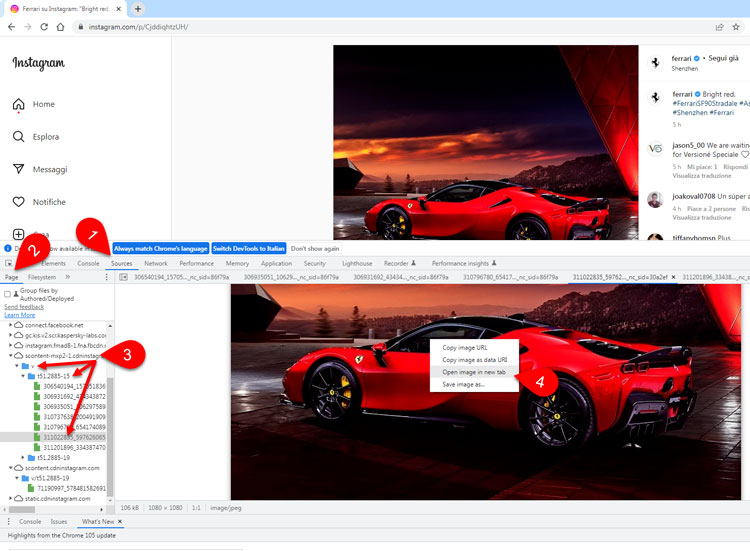Collapse the t51.2885-15 folder
This screenshot has height=551, width=750.
click(x=23, y=376)
